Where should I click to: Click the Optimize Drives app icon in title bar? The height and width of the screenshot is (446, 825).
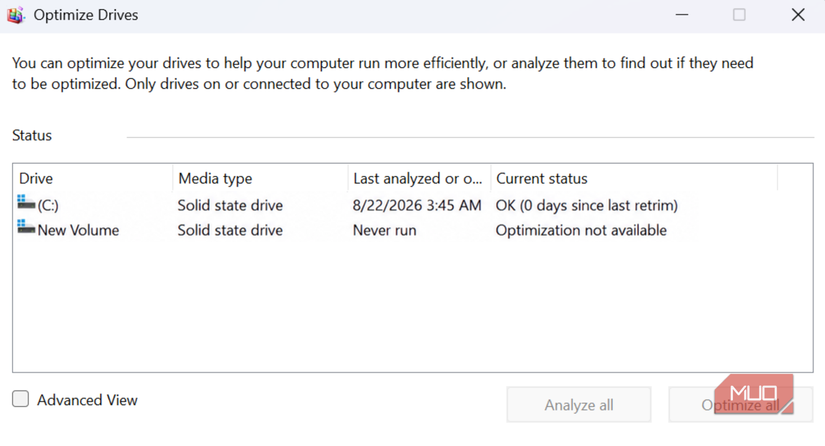coord(16,15)
